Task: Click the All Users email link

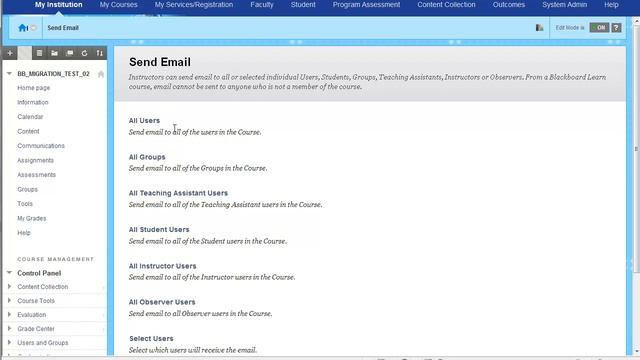Action: pos(144,121)
